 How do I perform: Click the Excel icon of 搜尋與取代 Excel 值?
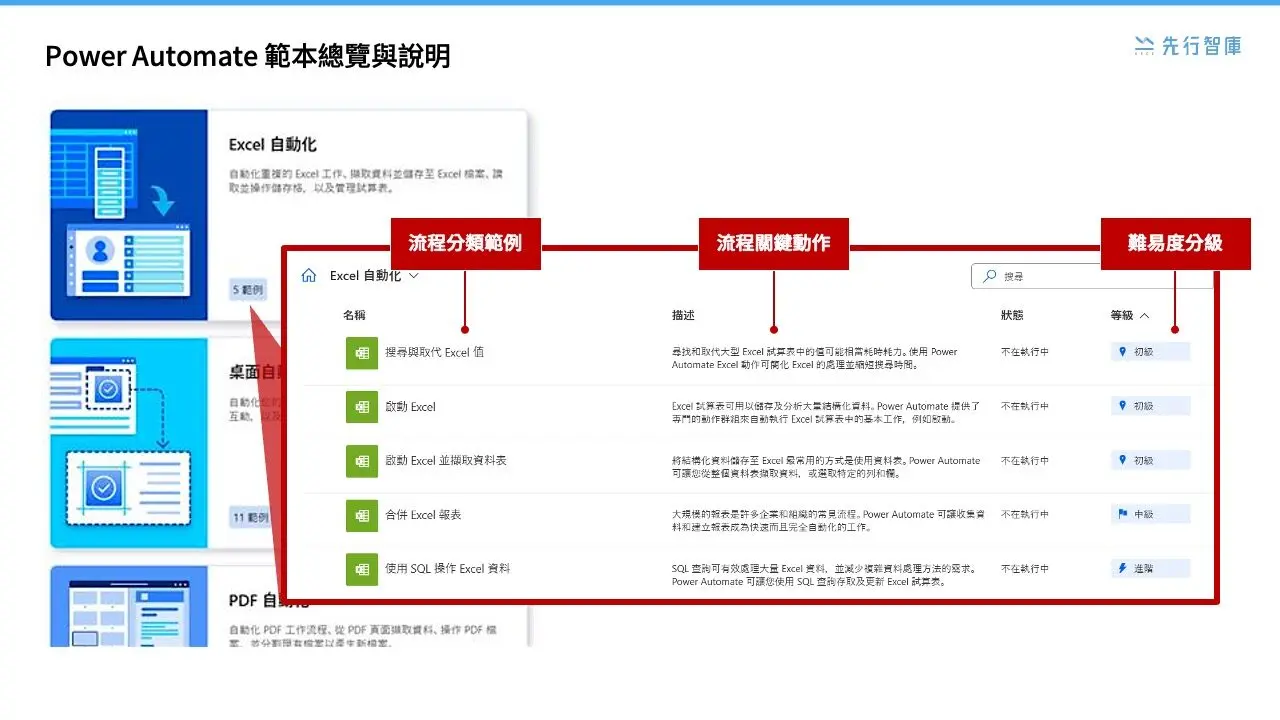(x=361, y=353)
